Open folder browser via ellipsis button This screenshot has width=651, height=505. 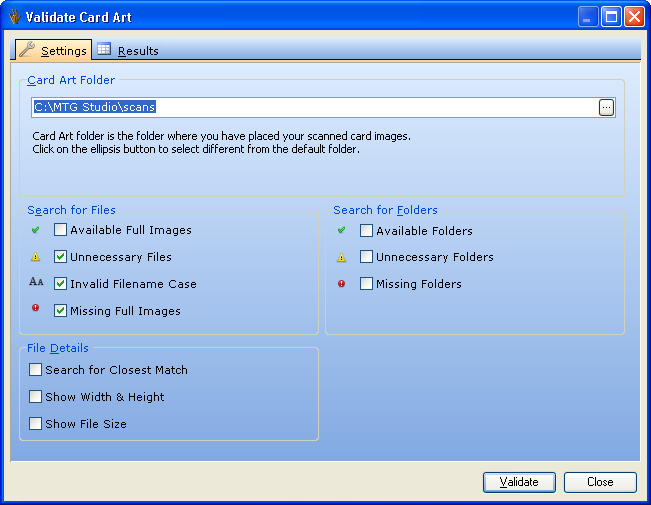(606, 108)
